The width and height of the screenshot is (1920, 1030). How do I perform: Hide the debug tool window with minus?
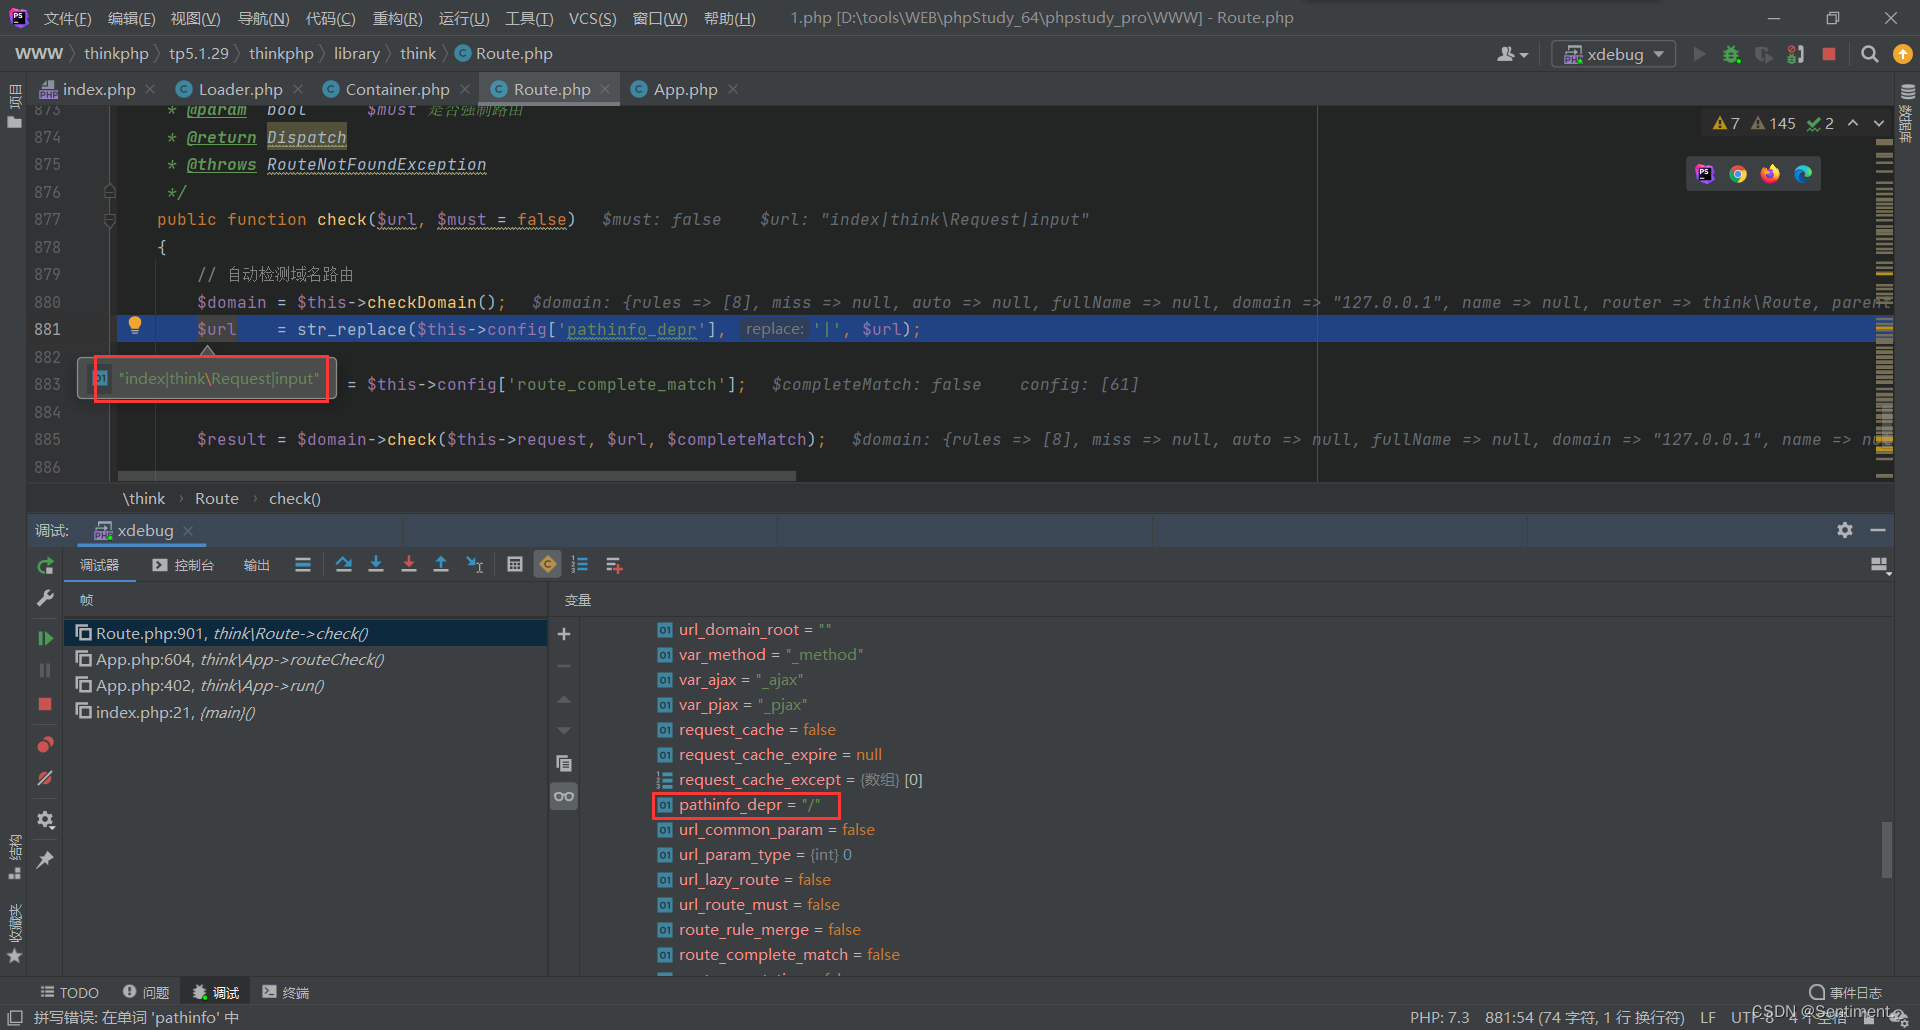coord(1878,530)
